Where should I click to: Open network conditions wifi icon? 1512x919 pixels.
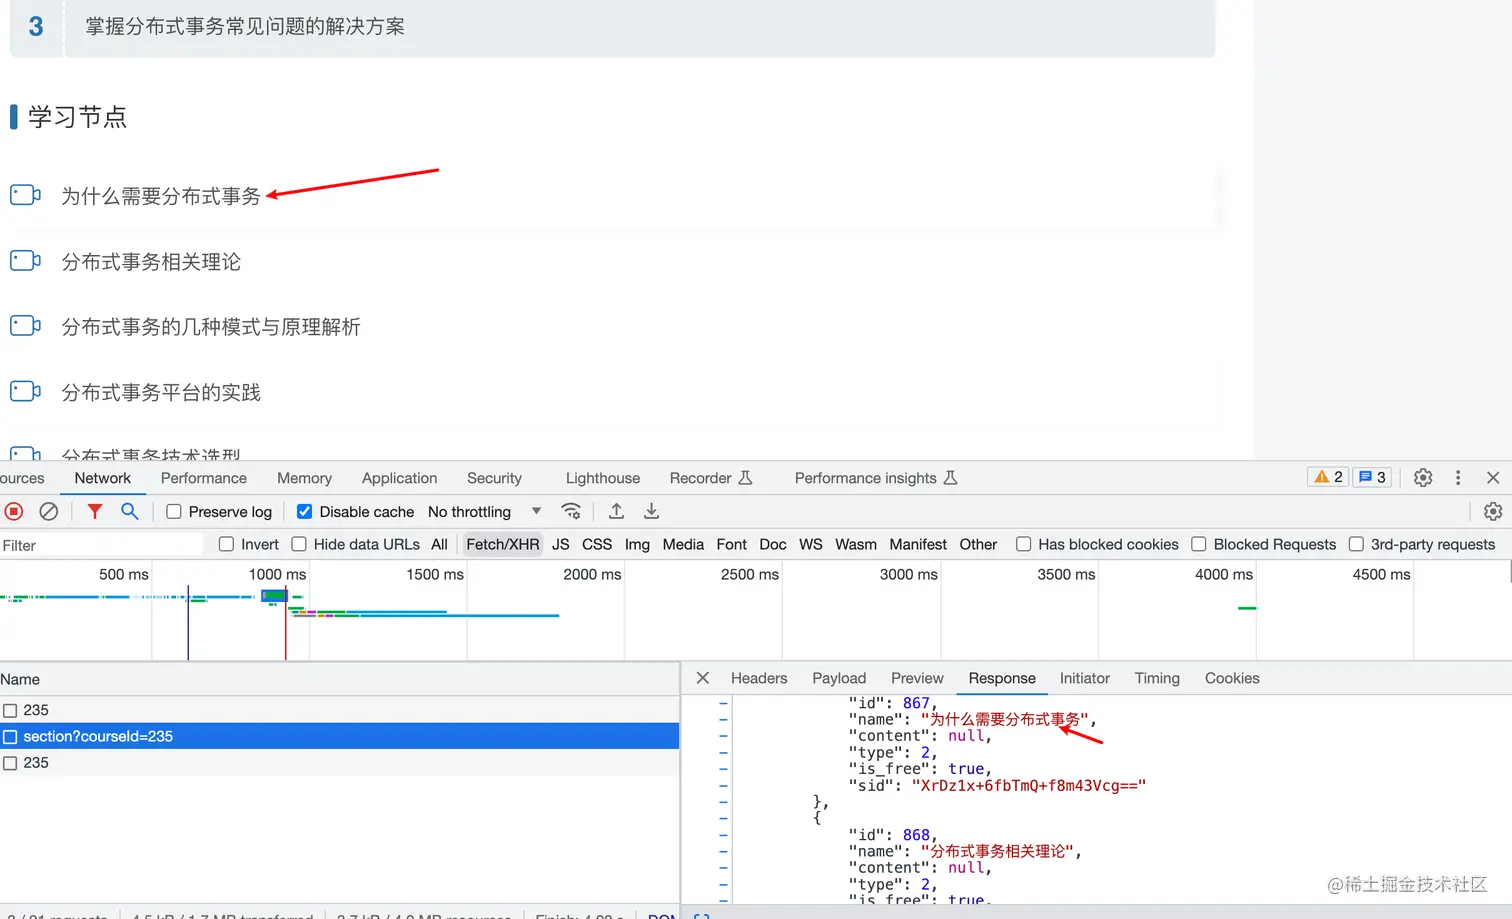[x=571, y=511]
